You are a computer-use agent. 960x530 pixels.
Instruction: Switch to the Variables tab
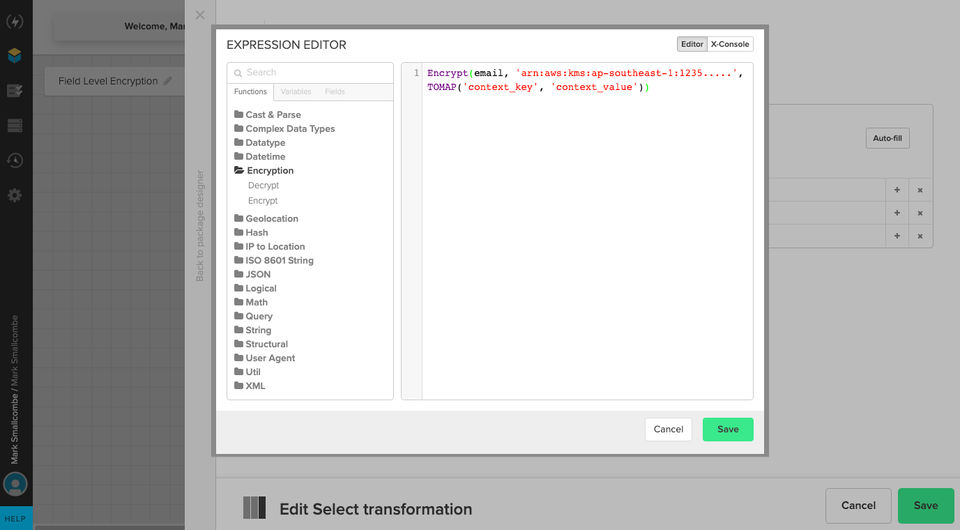[295, 92]
